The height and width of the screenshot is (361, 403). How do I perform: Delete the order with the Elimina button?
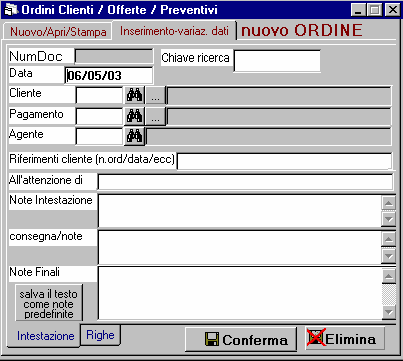pyautogui.click(x=345, y=339)
